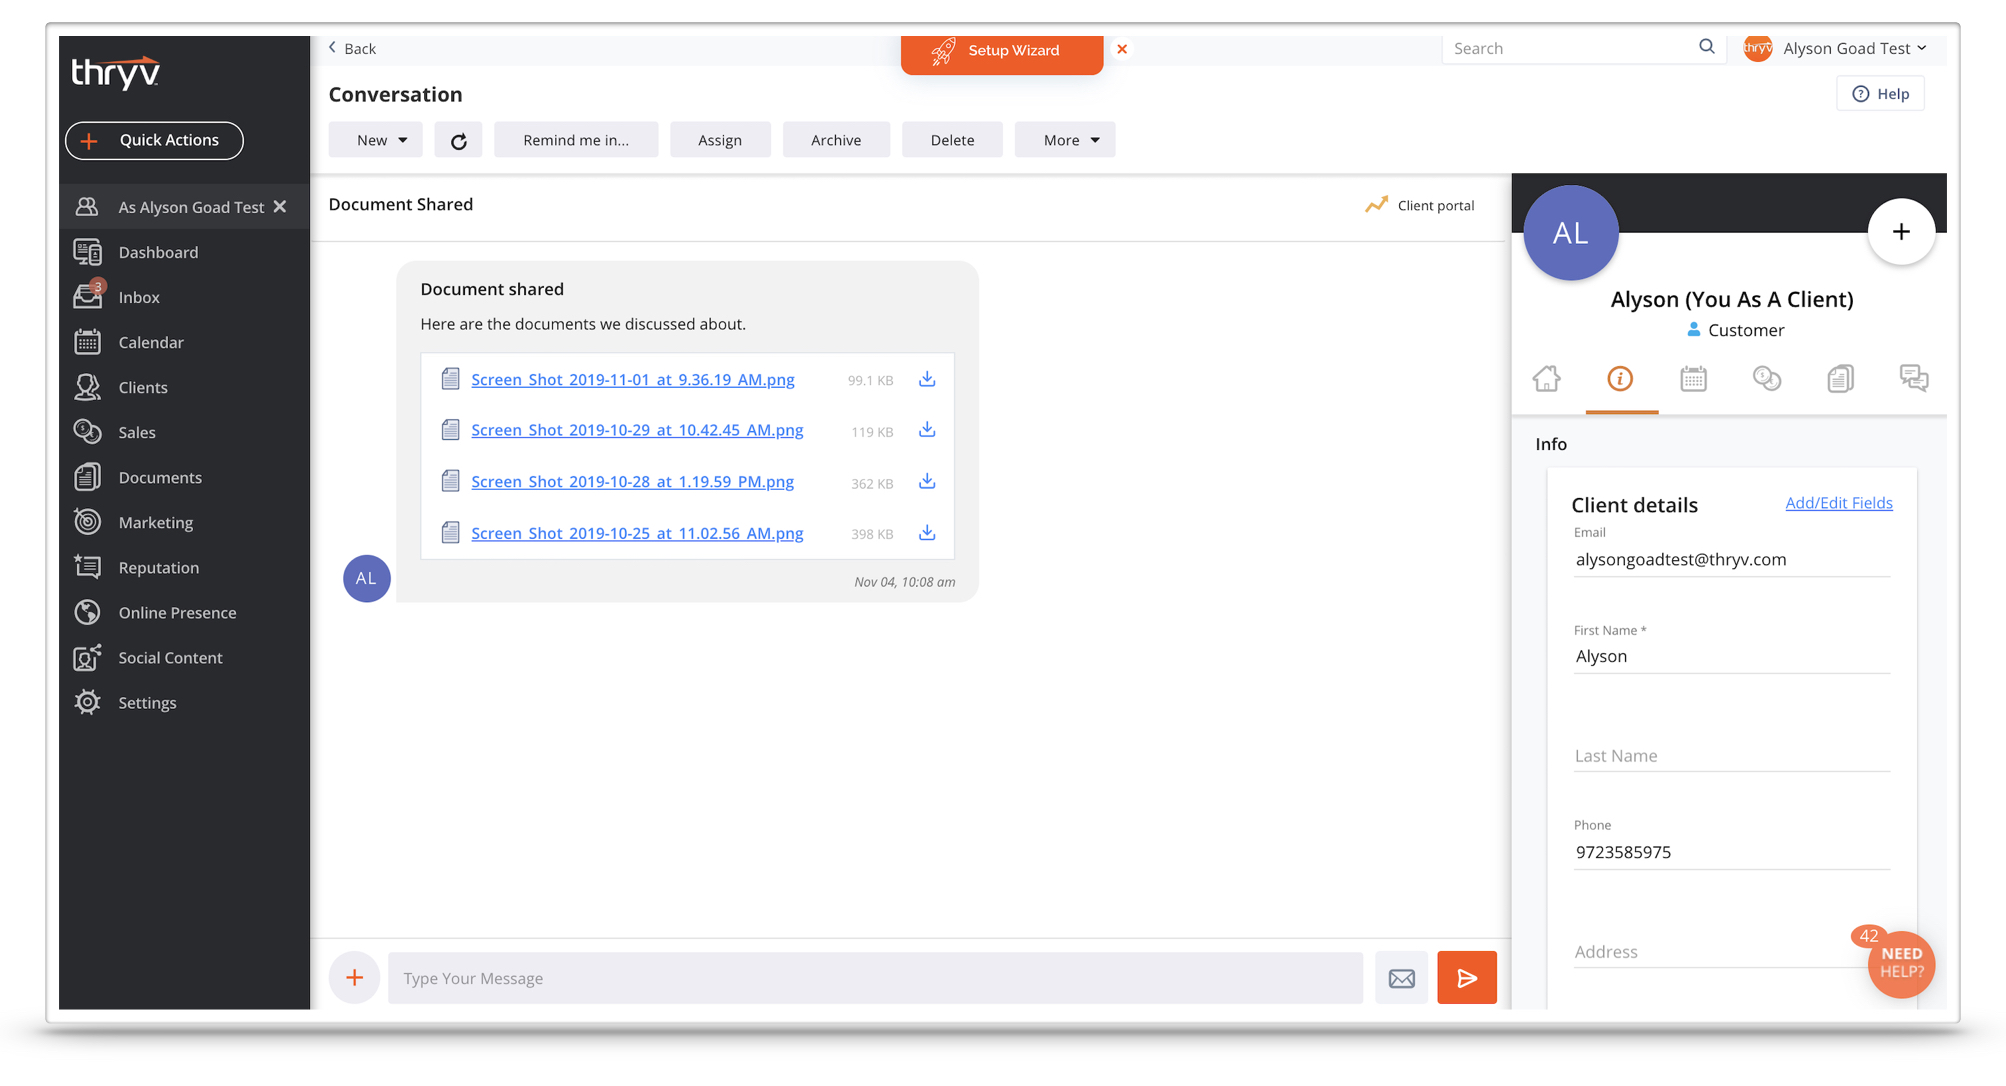Open Screen_Shot_2019-11-01_at_9.36.19_AM.png link
Image resolution: width=2006 pixels, height=1086 pixels.
pos(633,380)
